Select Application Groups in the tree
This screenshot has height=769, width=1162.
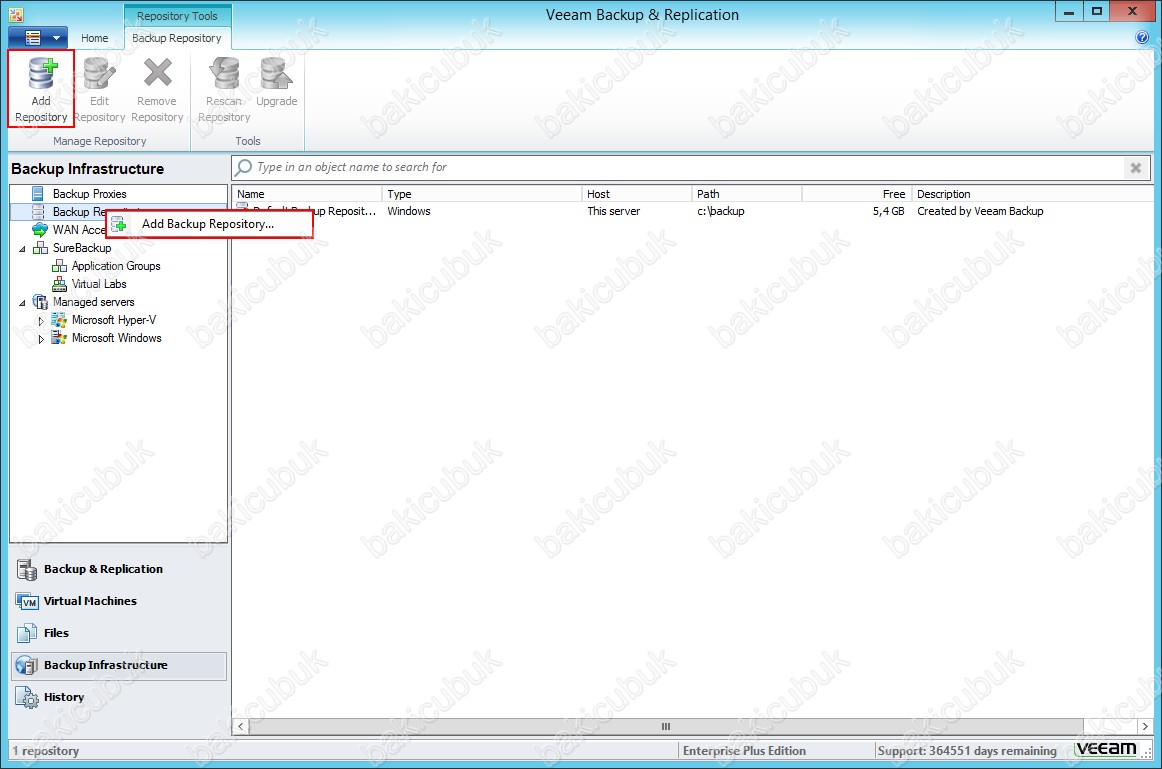[116, 266]
